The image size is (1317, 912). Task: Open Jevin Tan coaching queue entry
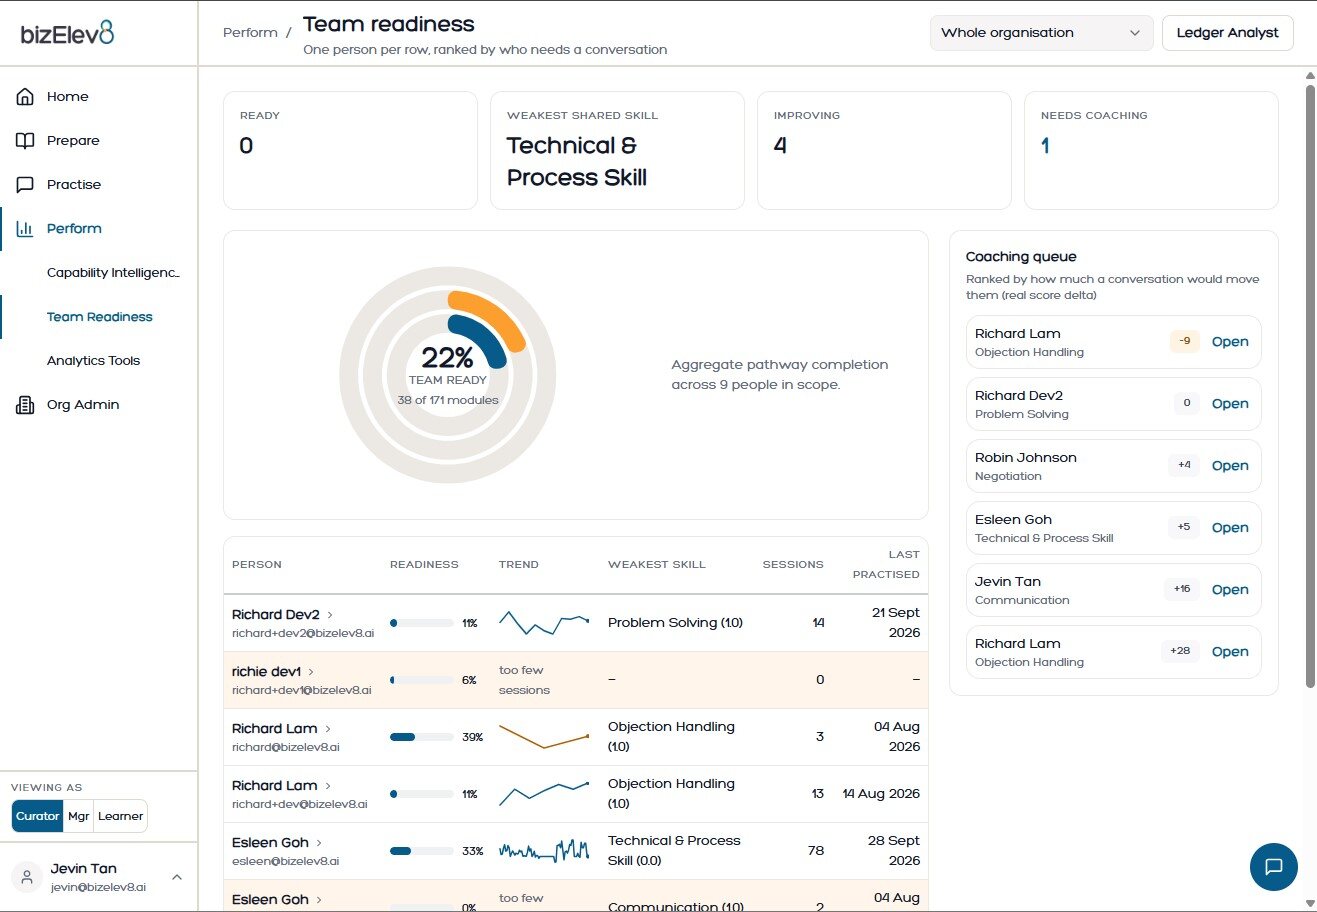pos(1230,590)
